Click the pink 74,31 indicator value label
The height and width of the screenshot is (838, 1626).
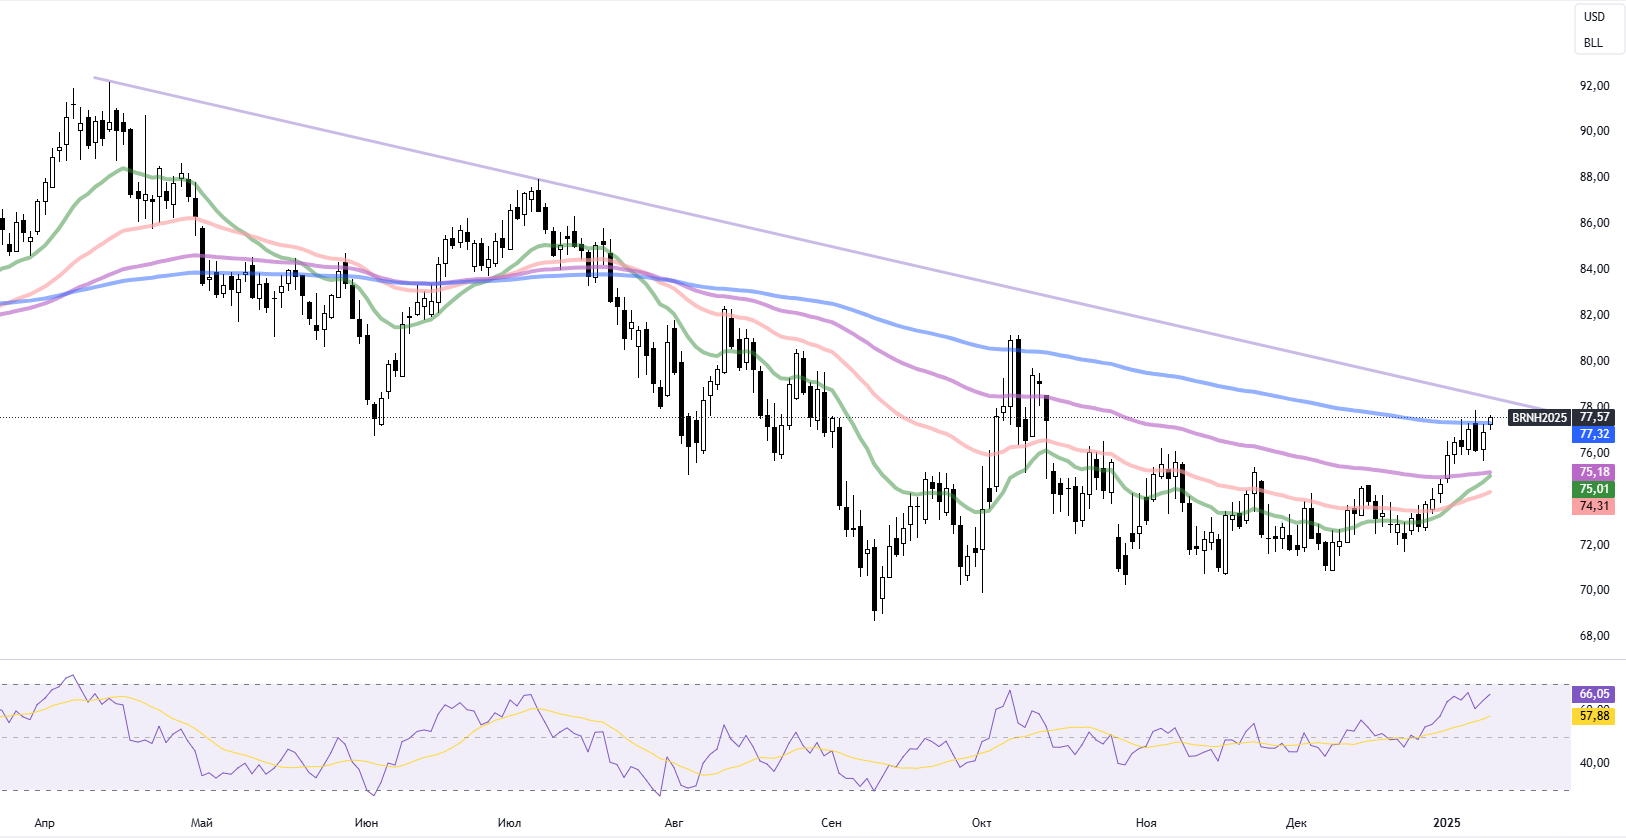coord(1595,506)
